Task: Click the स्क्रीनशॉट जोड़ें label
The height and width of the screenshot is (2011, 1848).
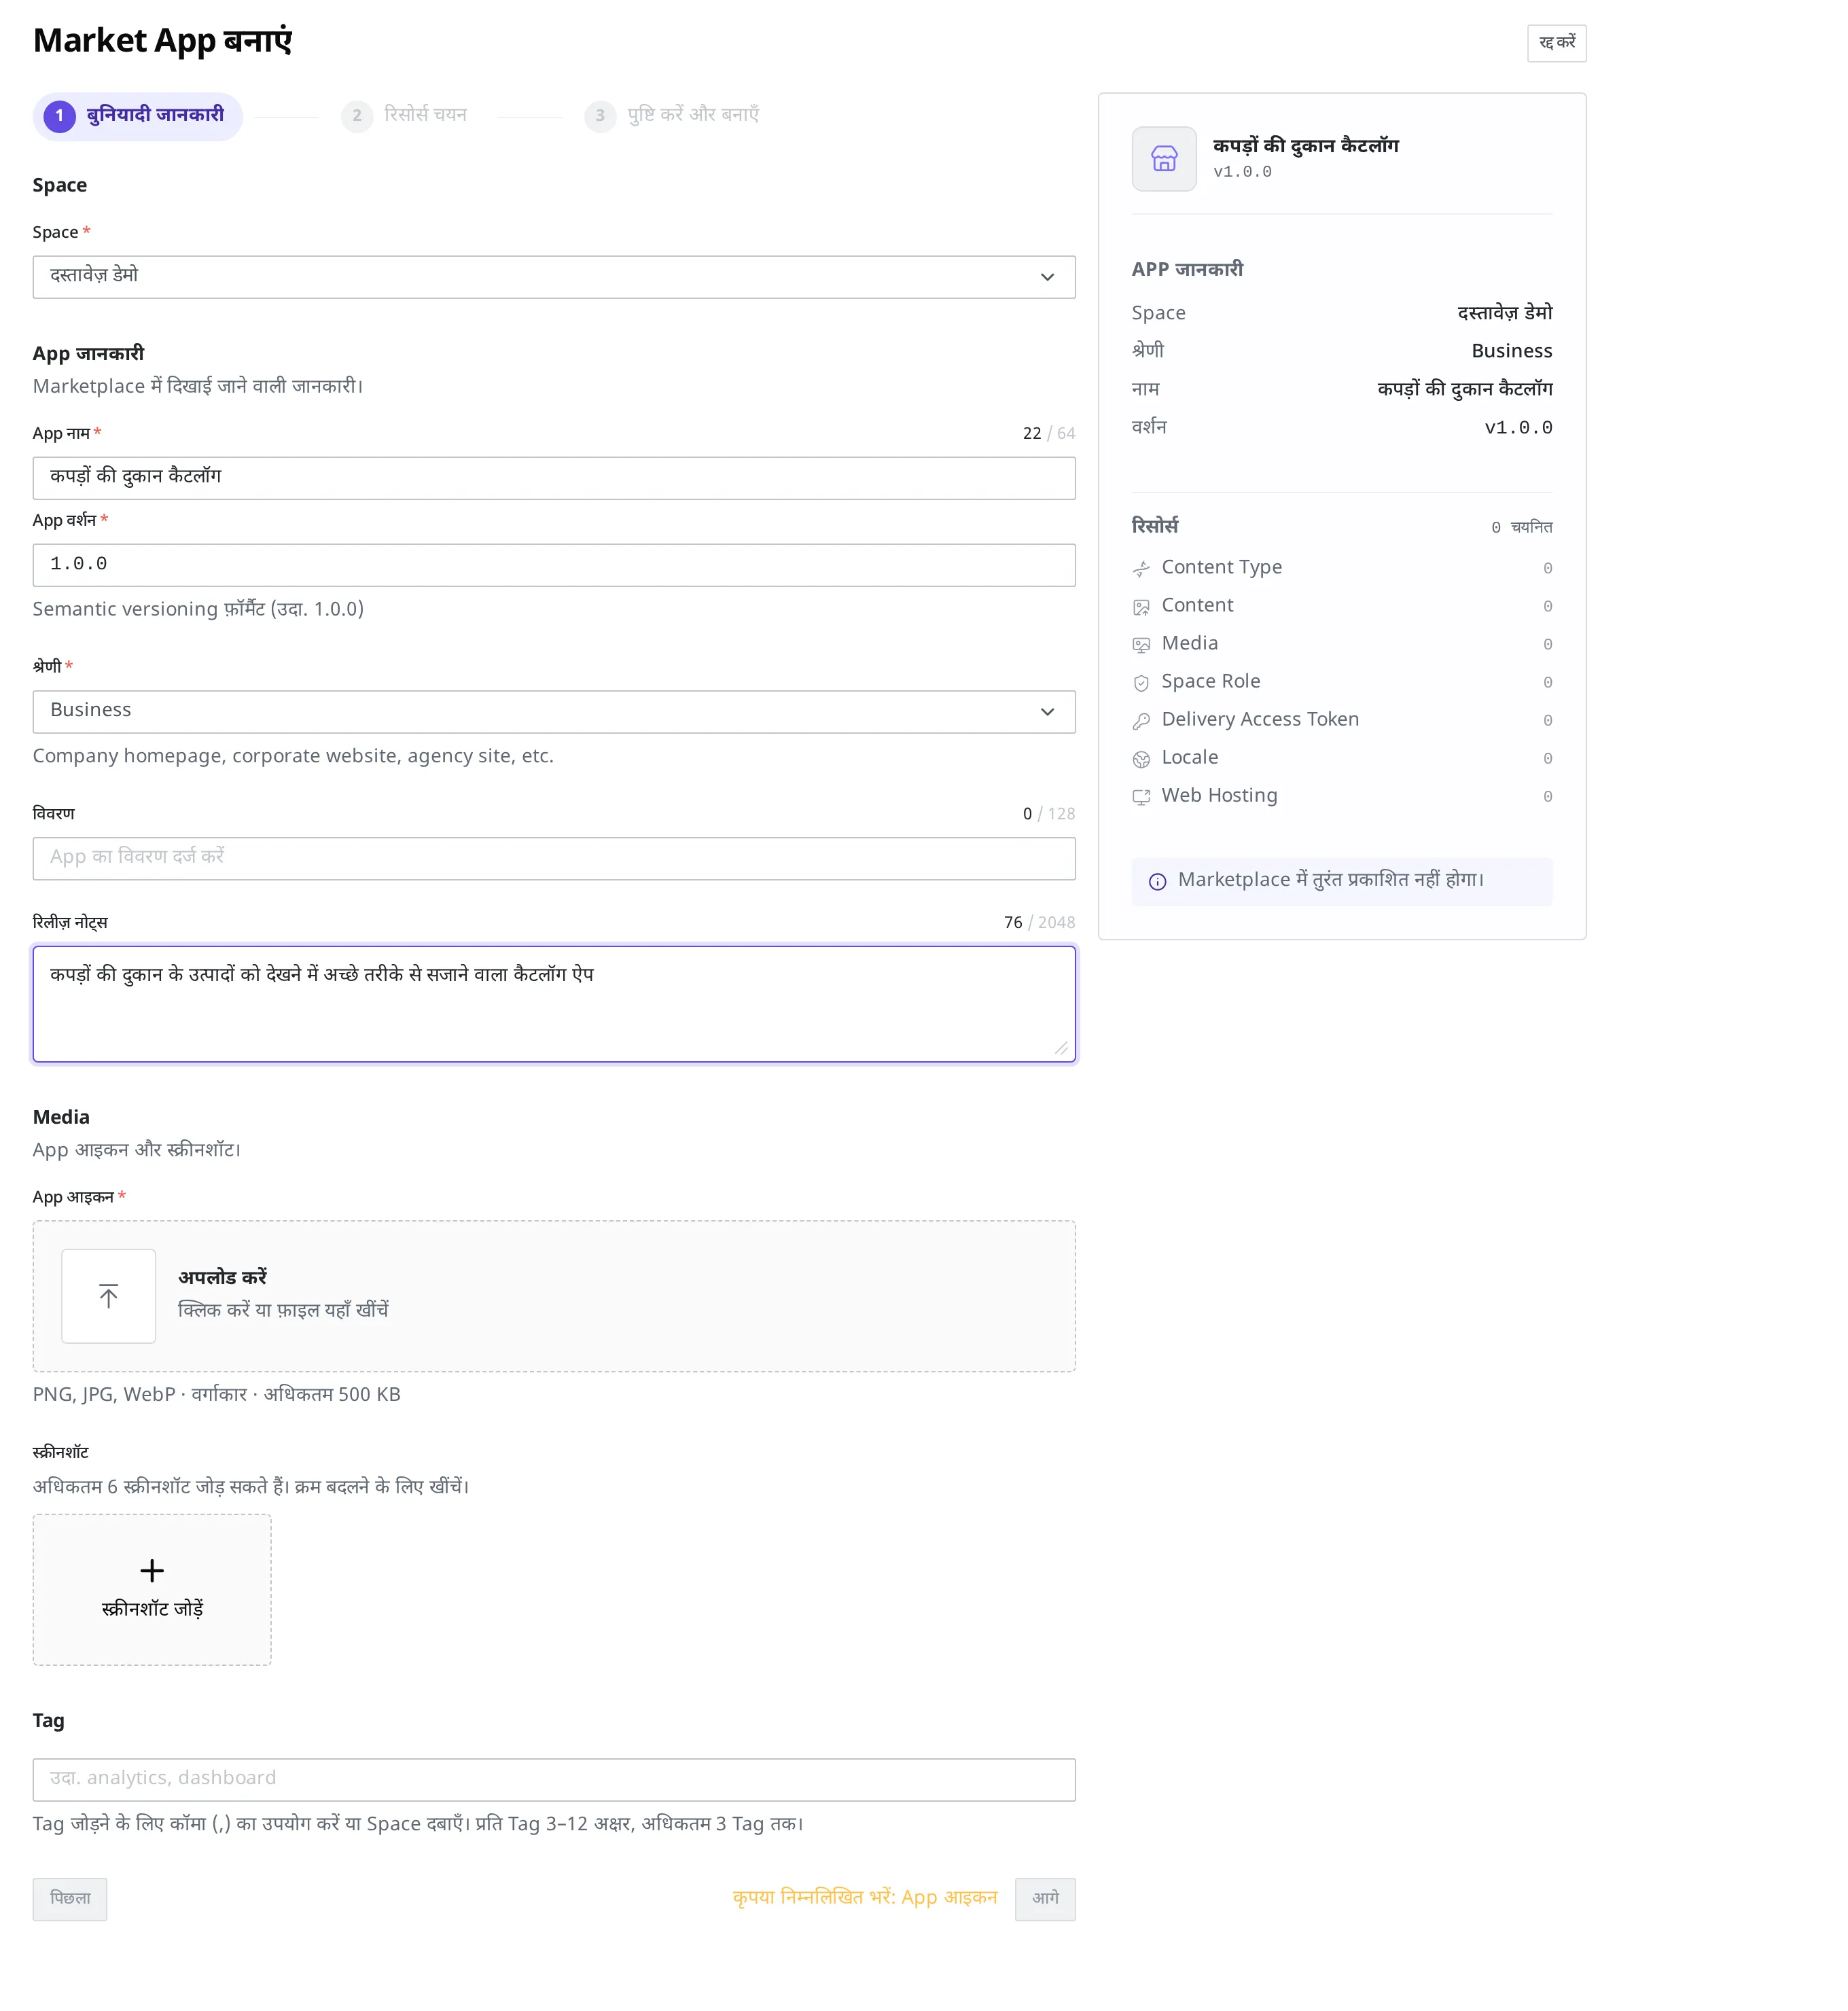Action: 152,1608
